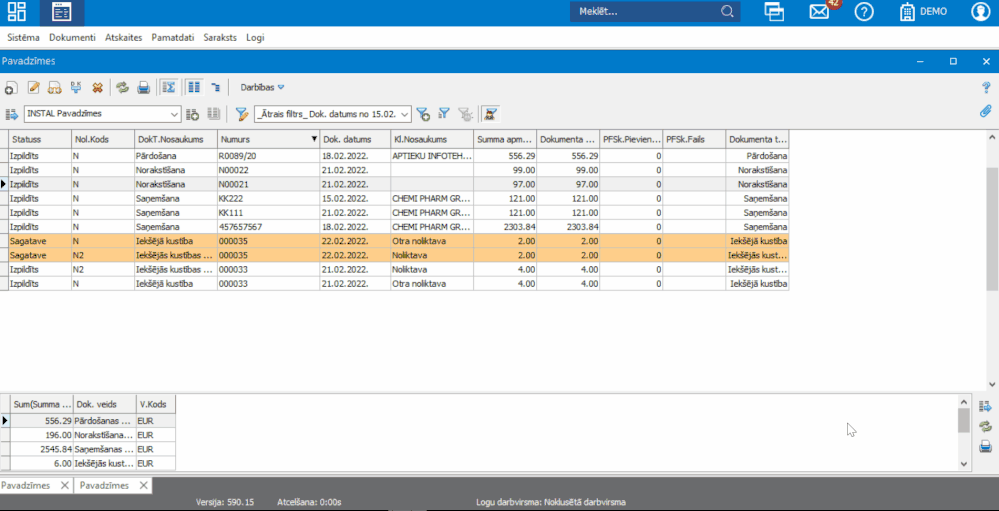The width and height of the screenshot is (999, 511).
Task: Click the DEMO company button
Action: pos(923,12)
